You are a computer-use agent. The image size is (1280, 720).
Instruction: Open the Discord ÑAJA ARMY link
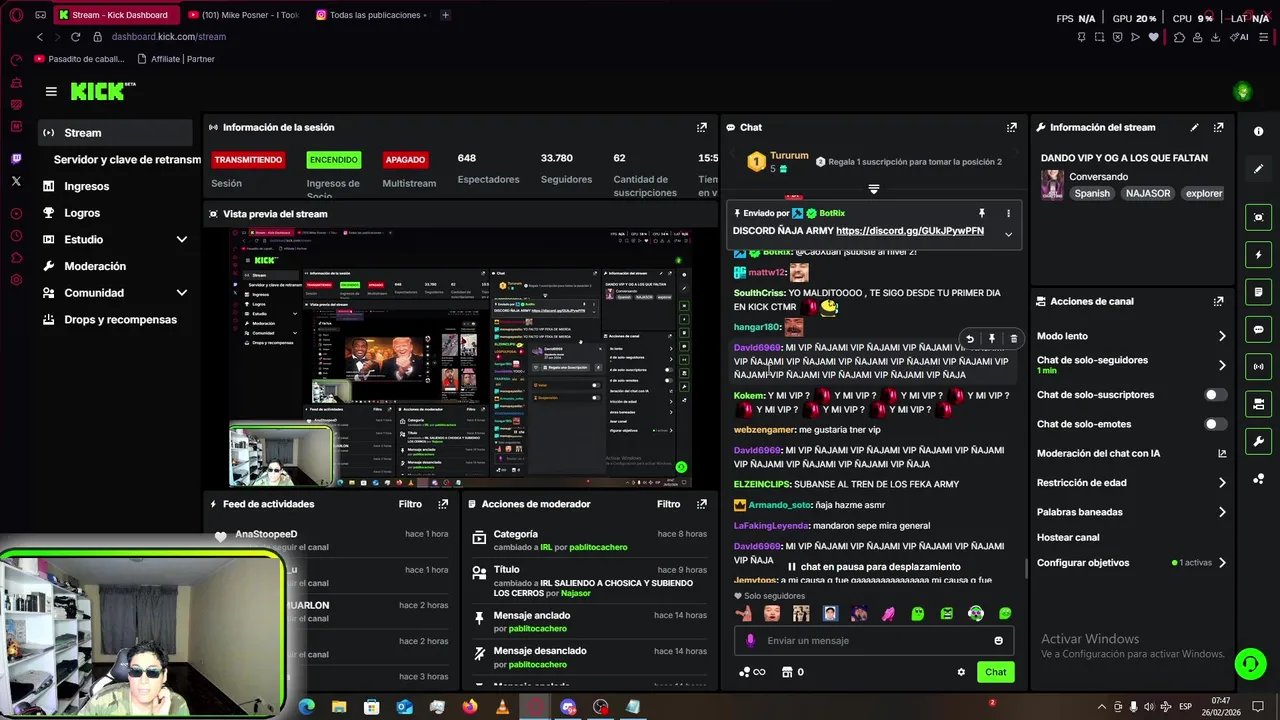[x=909, y=231]
